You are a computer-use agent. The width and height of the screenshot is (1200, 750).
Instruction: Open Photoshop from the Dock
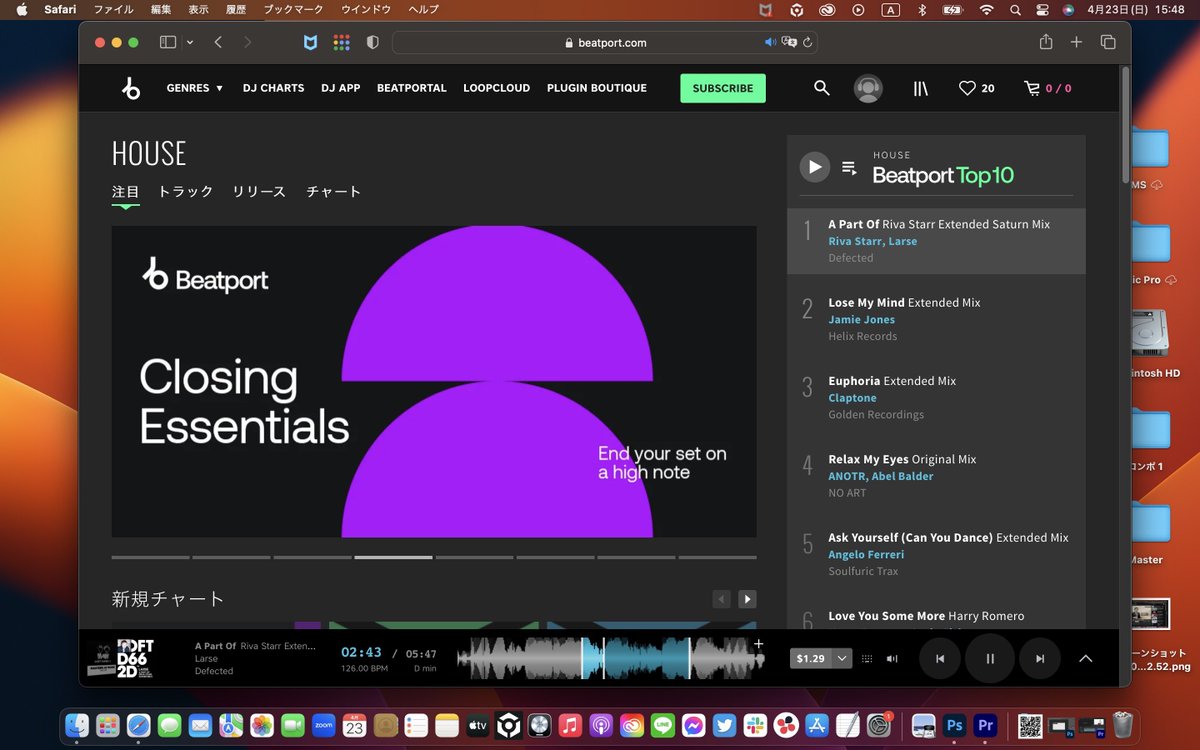(x=954, y=724)
